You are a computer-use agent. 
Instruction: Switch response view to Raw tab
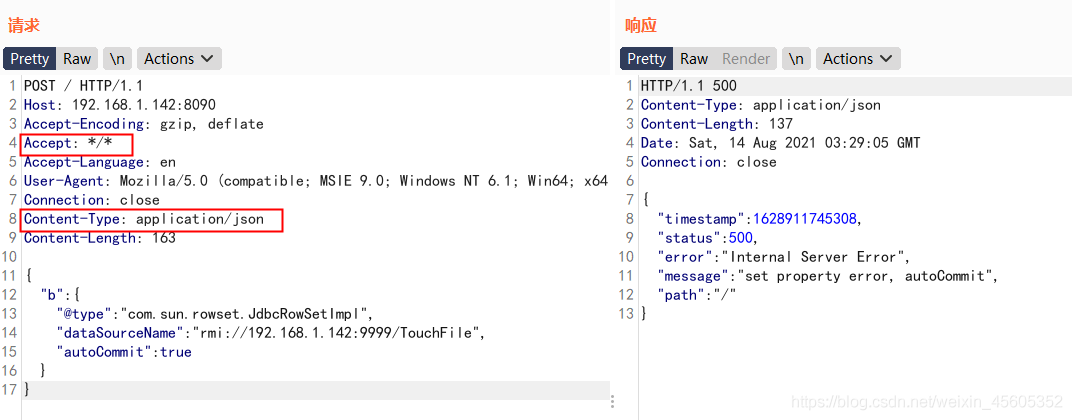click(x=694, y=59)
